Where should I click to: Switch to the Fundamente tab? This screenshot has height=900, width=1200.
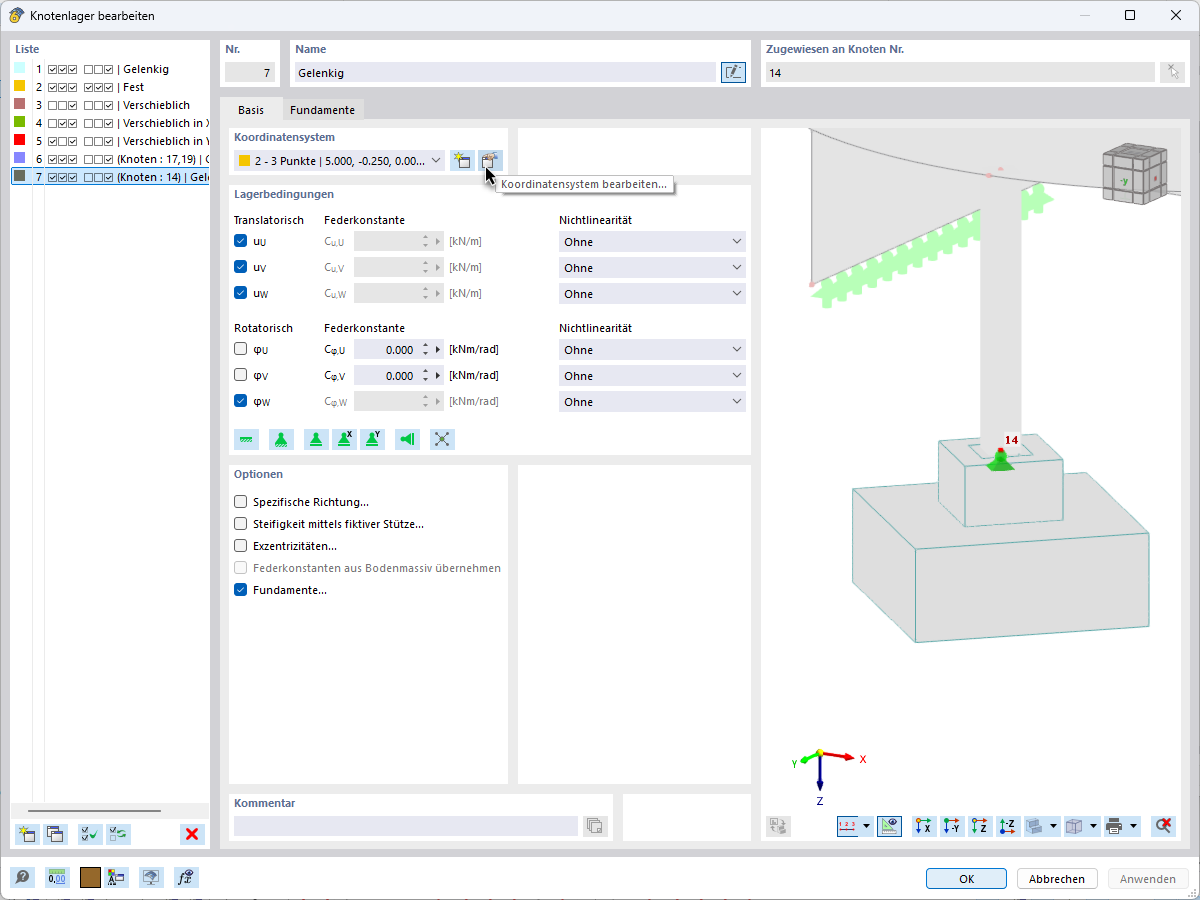(x=323, y=110)
